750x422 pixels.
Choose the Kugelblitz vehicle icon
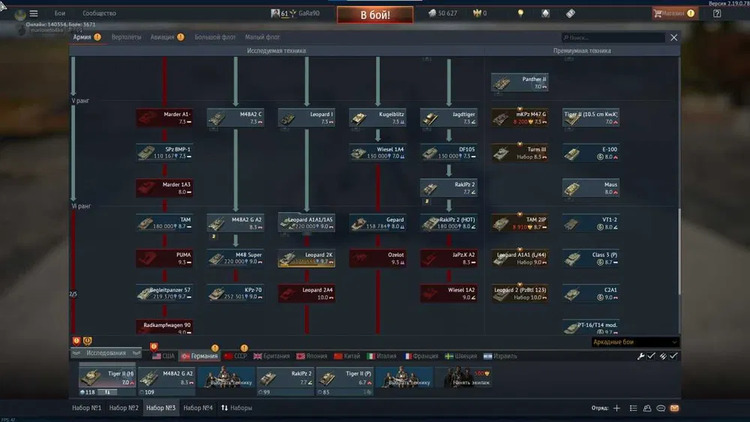coord(377,117)
